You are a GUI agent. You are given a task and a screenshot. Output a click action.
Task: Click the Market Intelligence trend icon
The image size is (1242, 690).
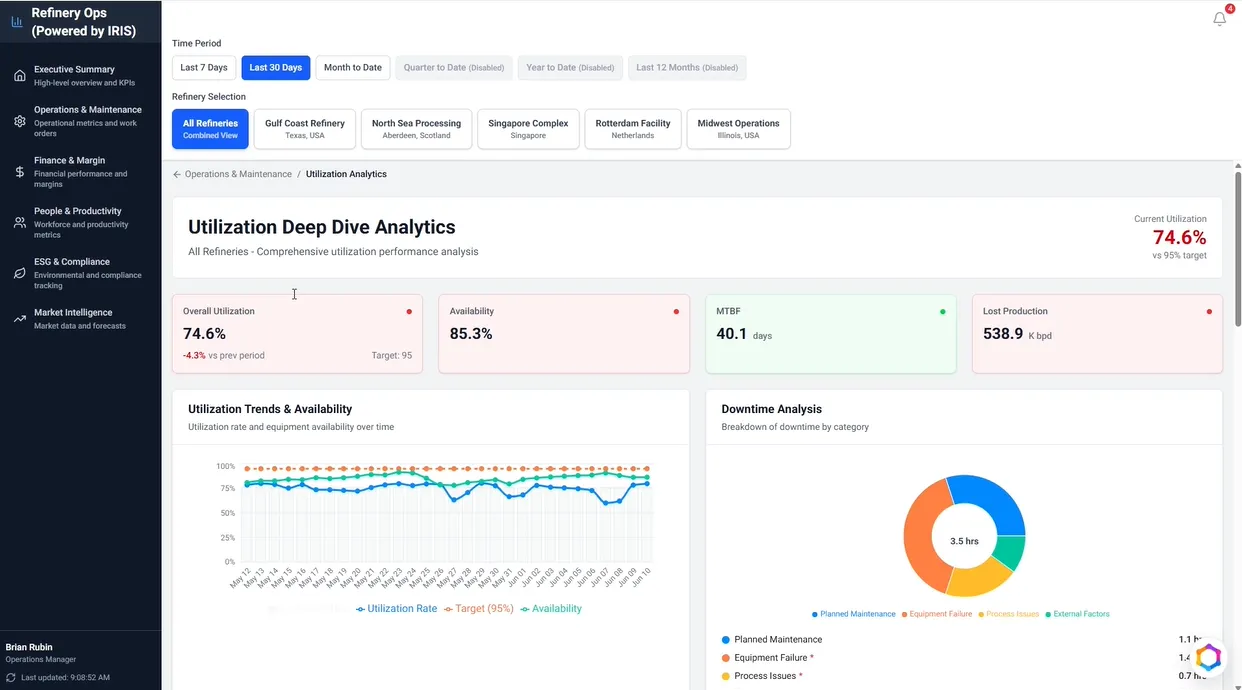click(19, 319)
